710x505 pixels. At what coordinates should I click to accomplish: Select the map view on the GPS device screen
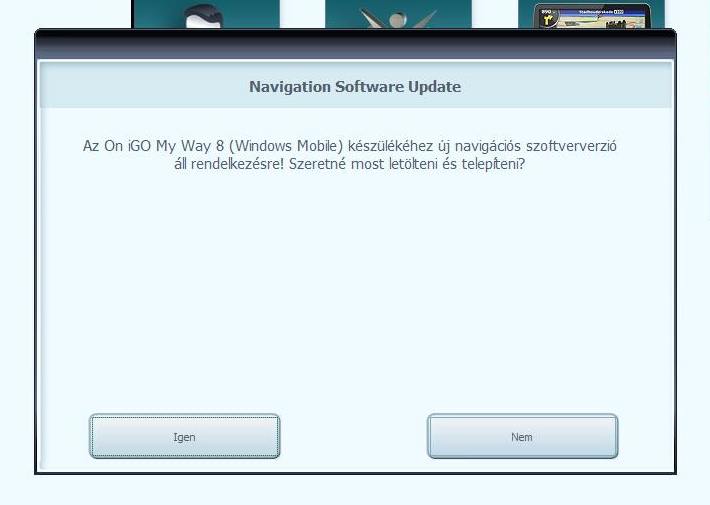[x=600, y=21]
